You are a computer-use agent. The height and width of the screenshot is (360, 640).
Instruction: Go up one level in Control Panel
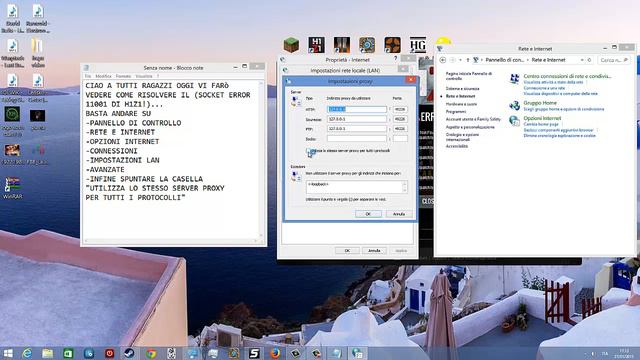[x=467, y=60]
